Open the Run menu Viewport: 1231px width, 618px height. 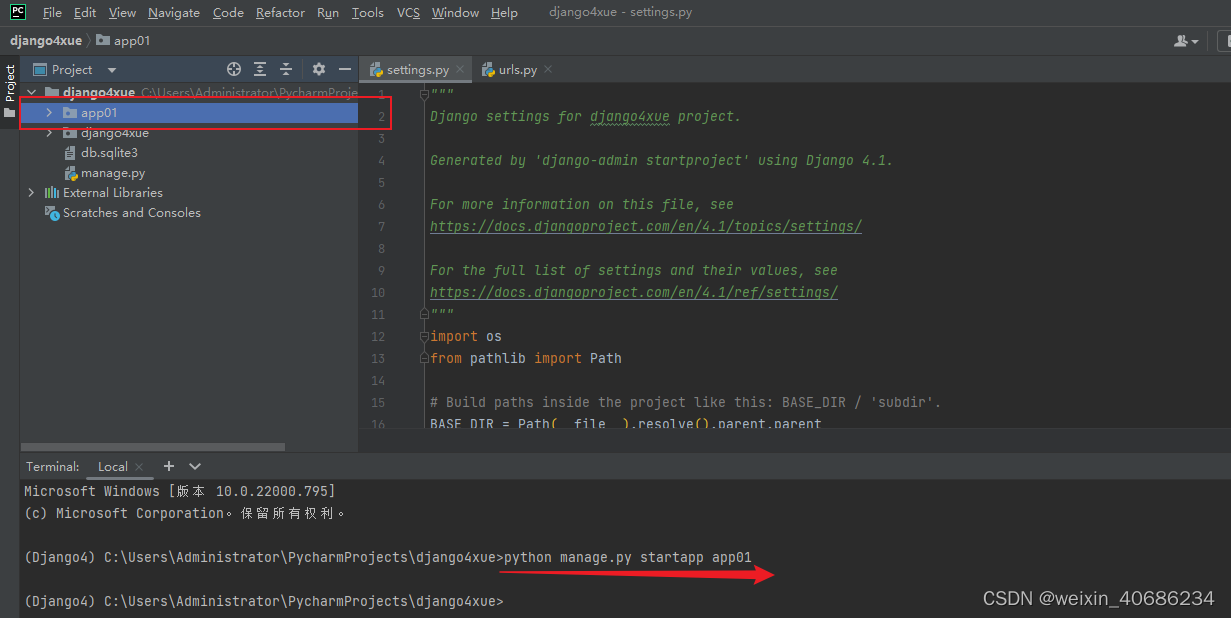click(327, 13)
